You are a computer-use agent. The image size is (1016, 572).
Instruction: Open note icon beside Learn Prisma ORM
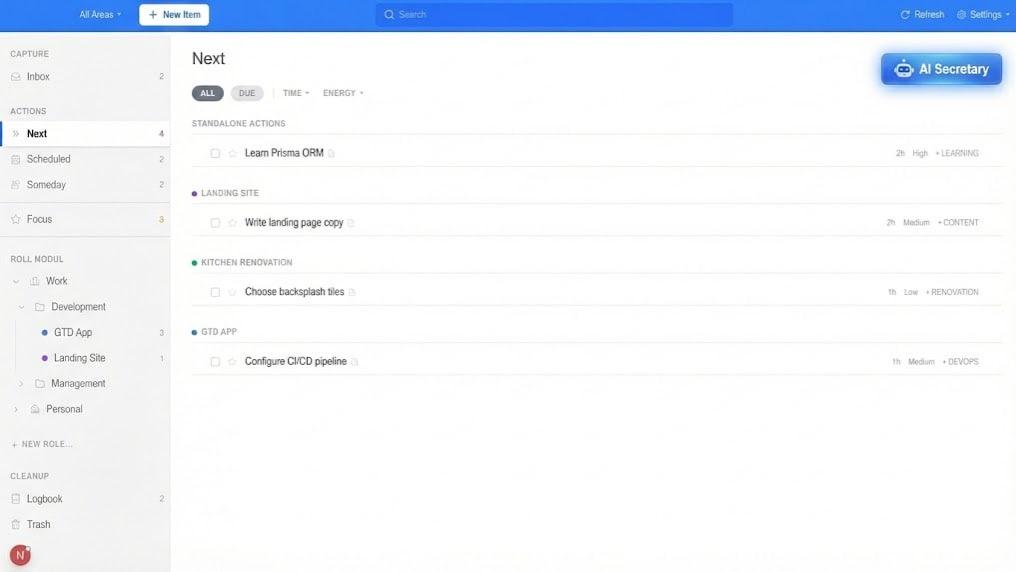coord(331,154)
